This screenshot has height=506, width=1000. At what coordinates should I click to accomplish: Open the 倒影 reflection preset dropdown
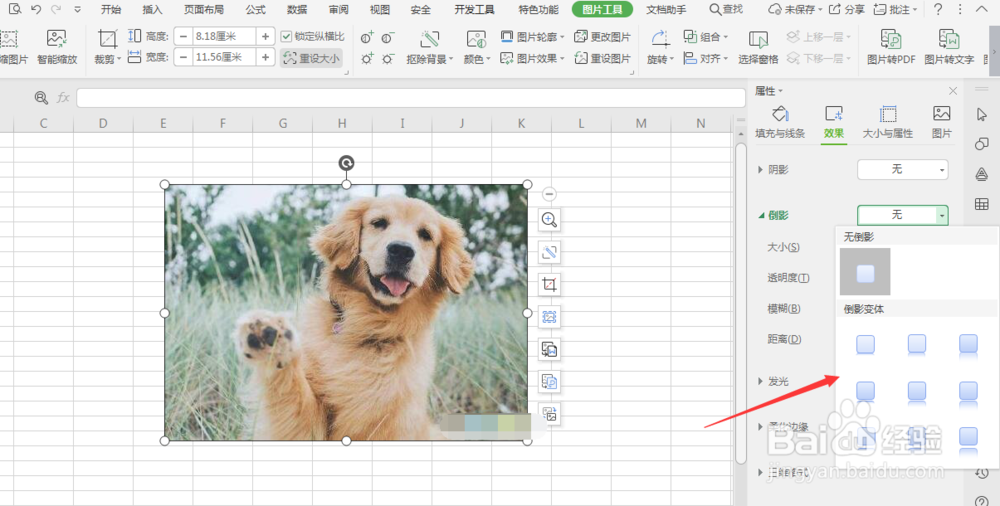coord(902,215)
